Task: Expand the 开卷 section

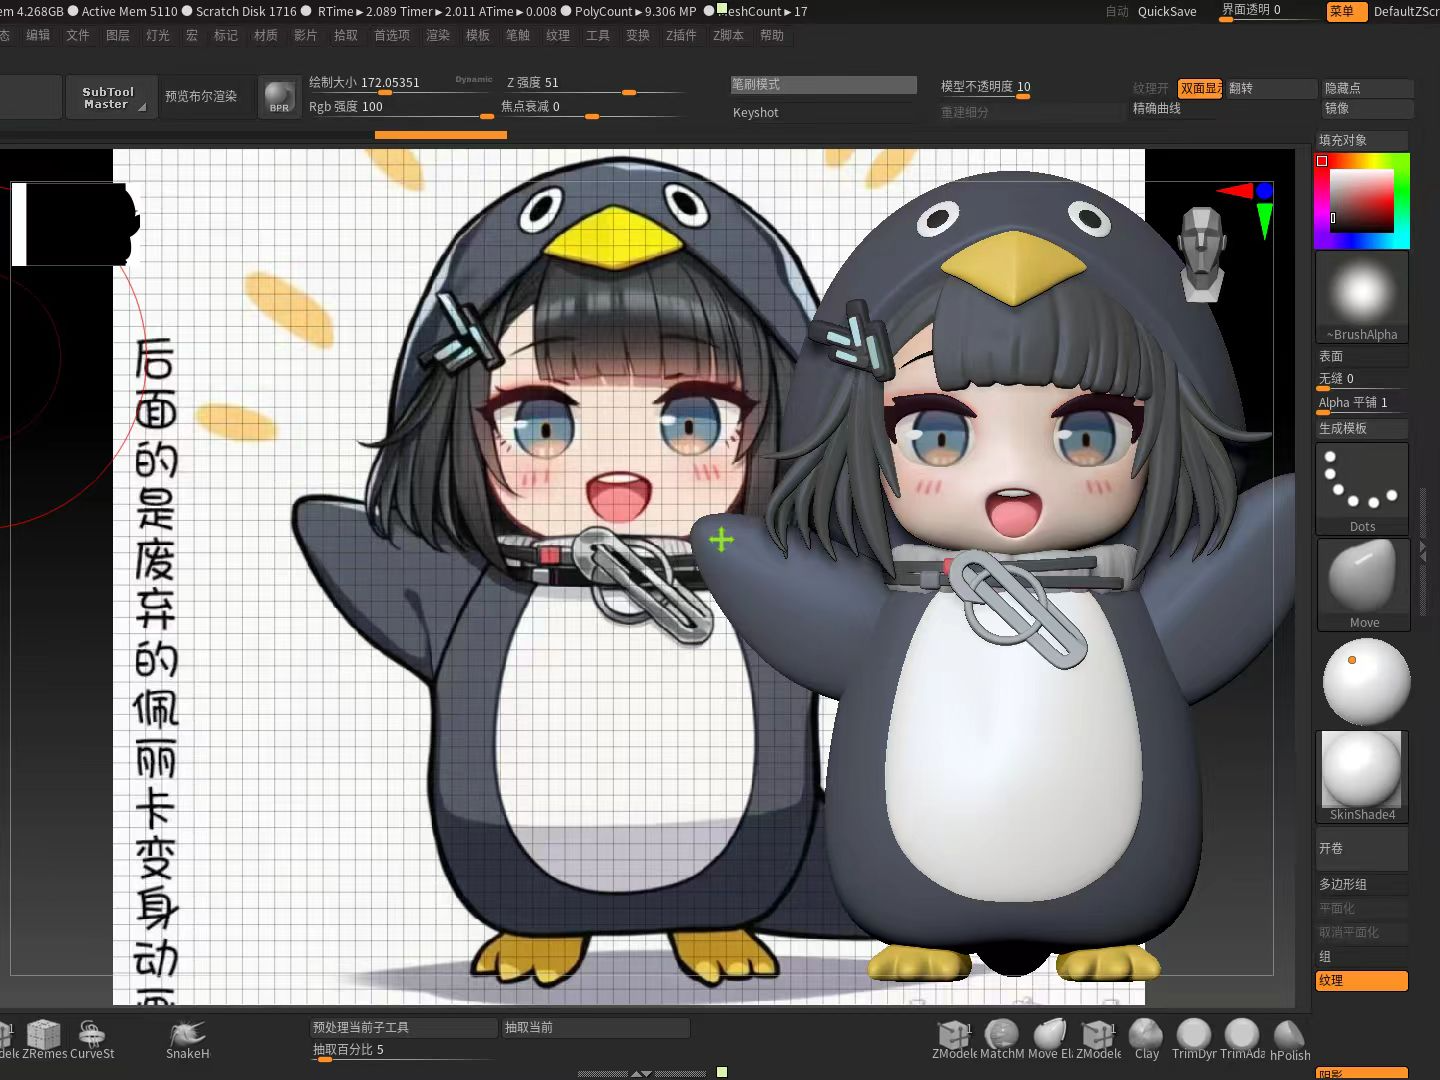Action: [x=1362, y=849]
